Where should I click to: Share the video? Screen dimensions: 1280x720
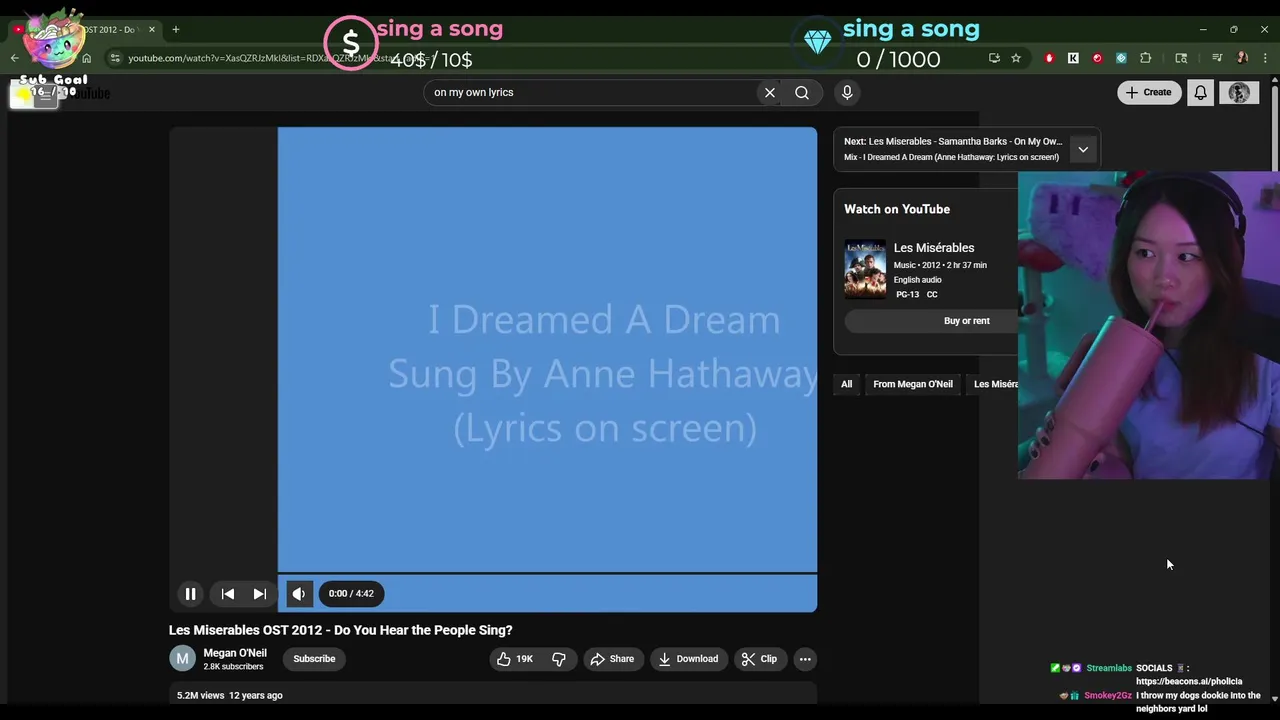(612, 659)
